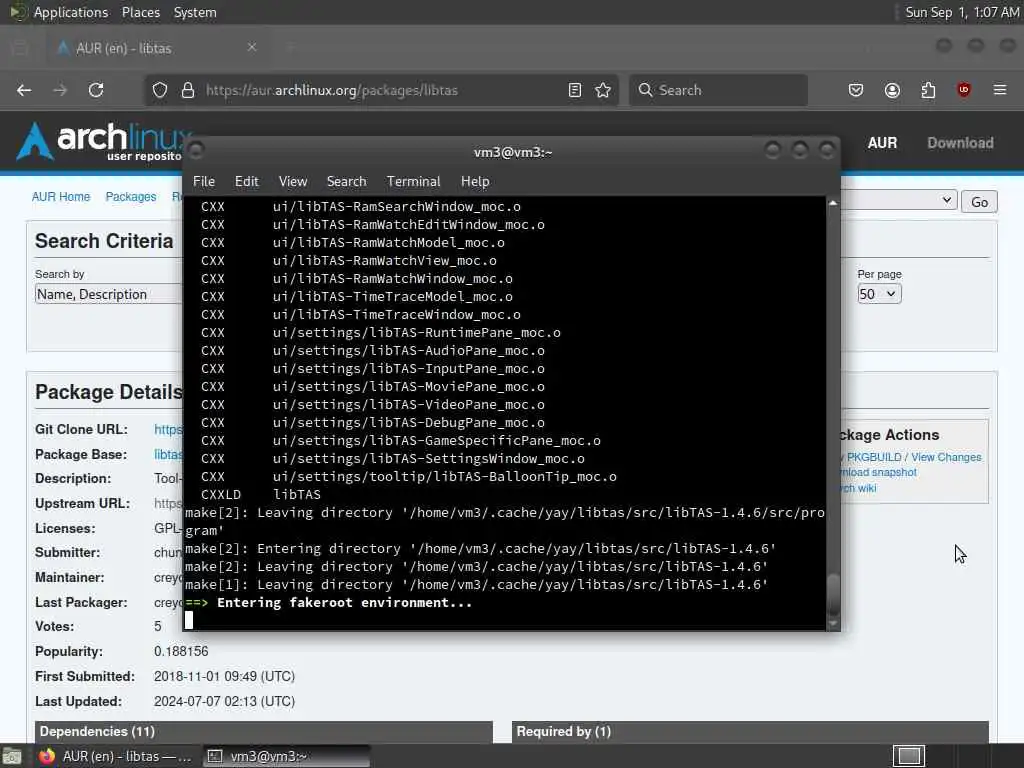The width and height of the screenshot is (1024, 768).
Task: Close the AUR (en) - libtas tab
Action: click(x=252, y=47)
